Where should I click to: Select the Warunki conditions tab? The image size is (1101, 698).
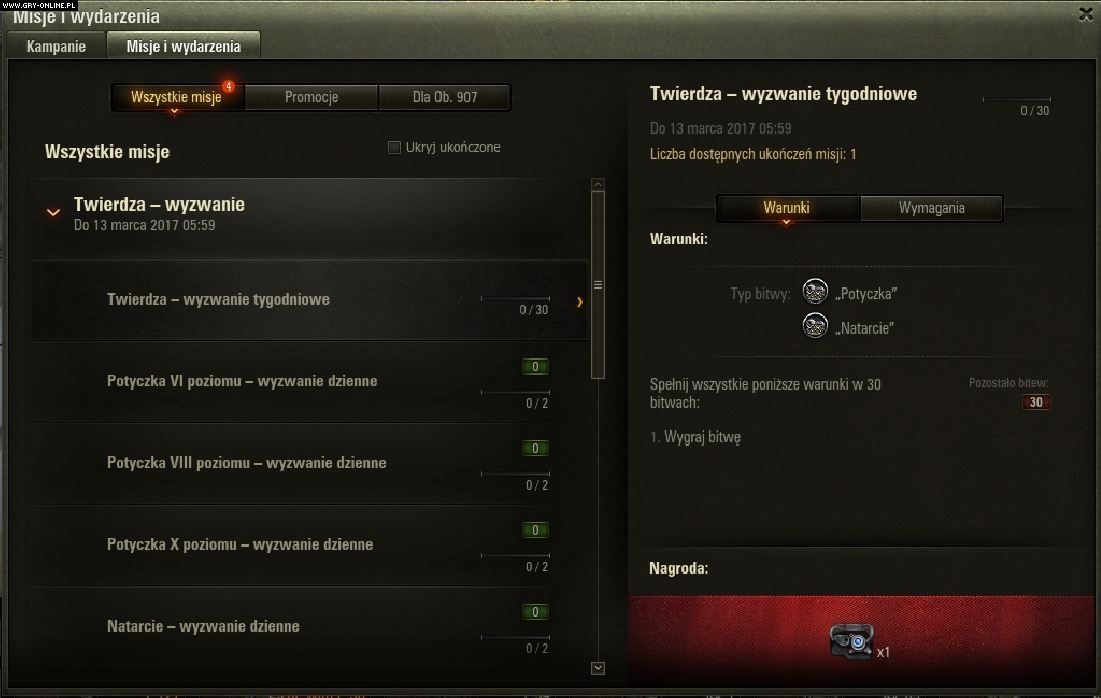tap(787, 208)
